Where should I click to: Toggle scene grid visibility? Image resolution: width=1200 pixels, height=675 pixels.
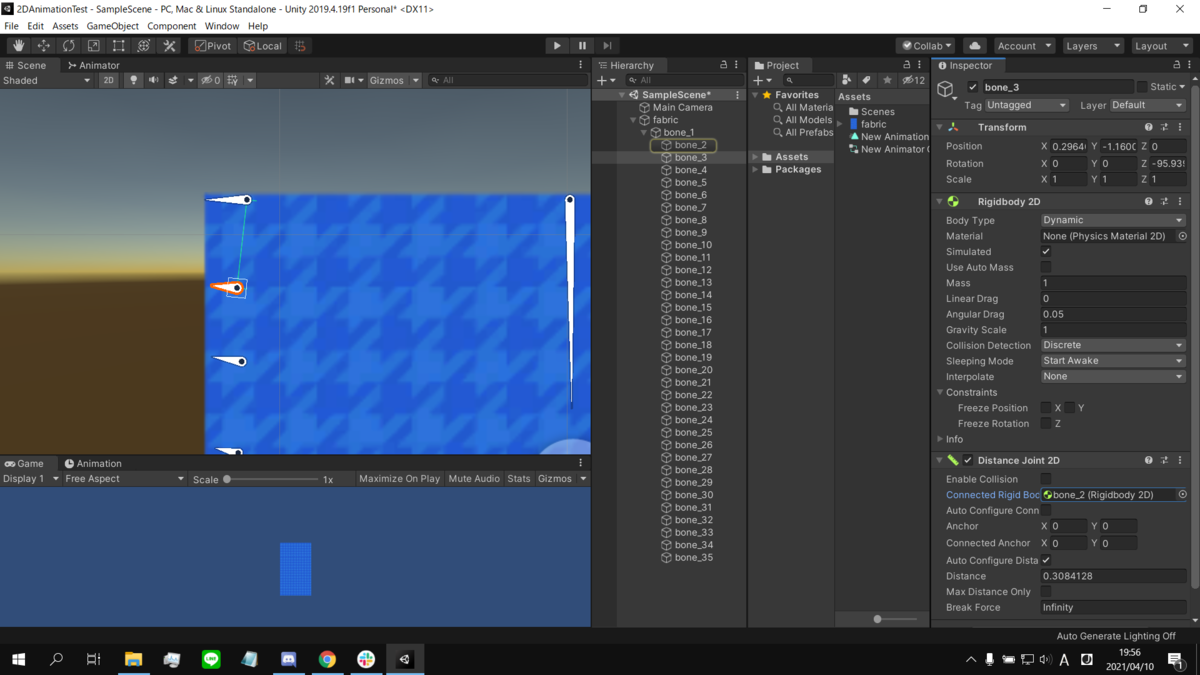[233, 80]
